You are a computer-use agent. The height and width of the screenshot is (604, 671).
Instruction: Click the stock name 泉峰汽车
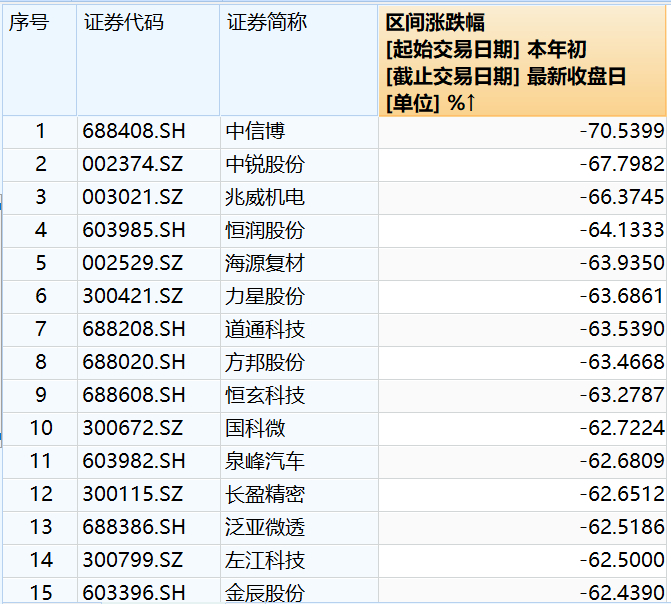pos(265,461)
